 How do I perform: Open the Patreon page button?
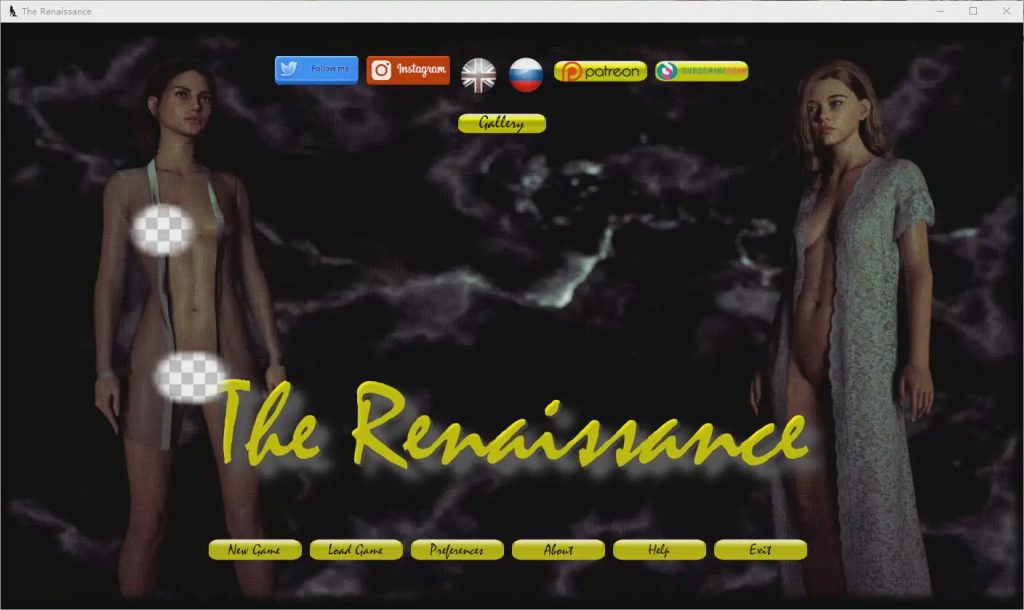point(600,72)
